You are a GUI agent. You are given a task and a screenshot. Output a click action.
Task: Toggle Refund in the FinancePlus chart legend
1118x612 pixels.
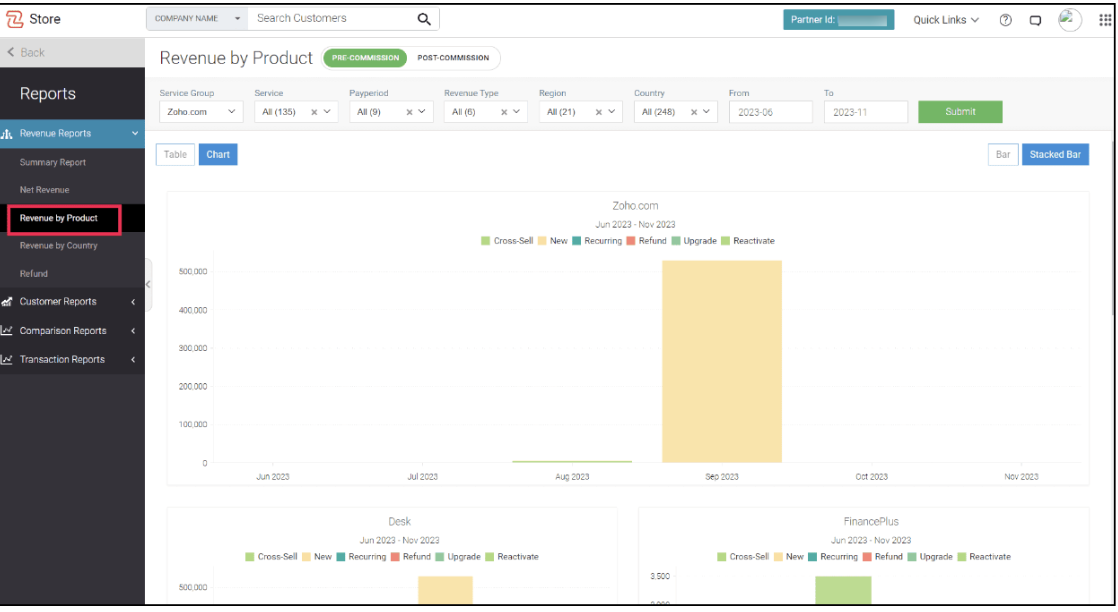tap(883, 557)
